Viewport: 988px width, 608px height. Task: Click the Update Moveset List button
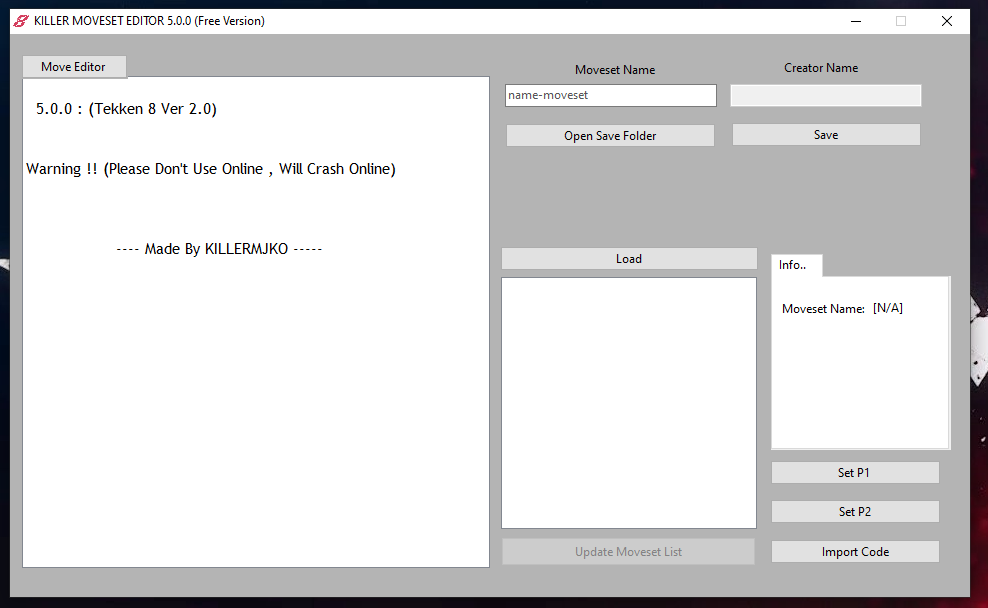(x=628, y=552)
